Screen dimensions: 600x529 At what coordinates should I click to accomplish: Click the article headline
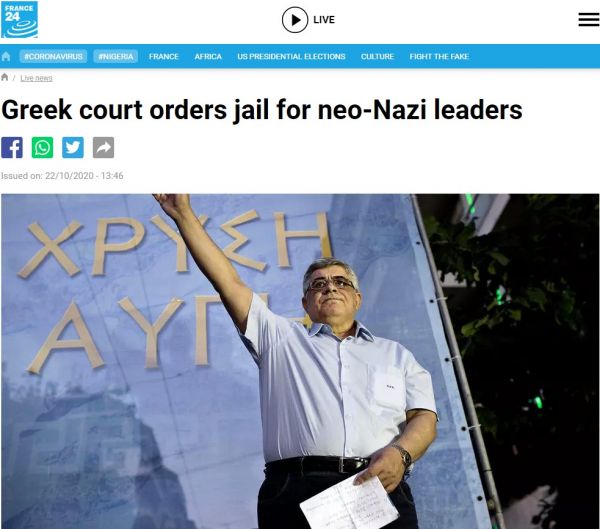(x=262, y=110)
